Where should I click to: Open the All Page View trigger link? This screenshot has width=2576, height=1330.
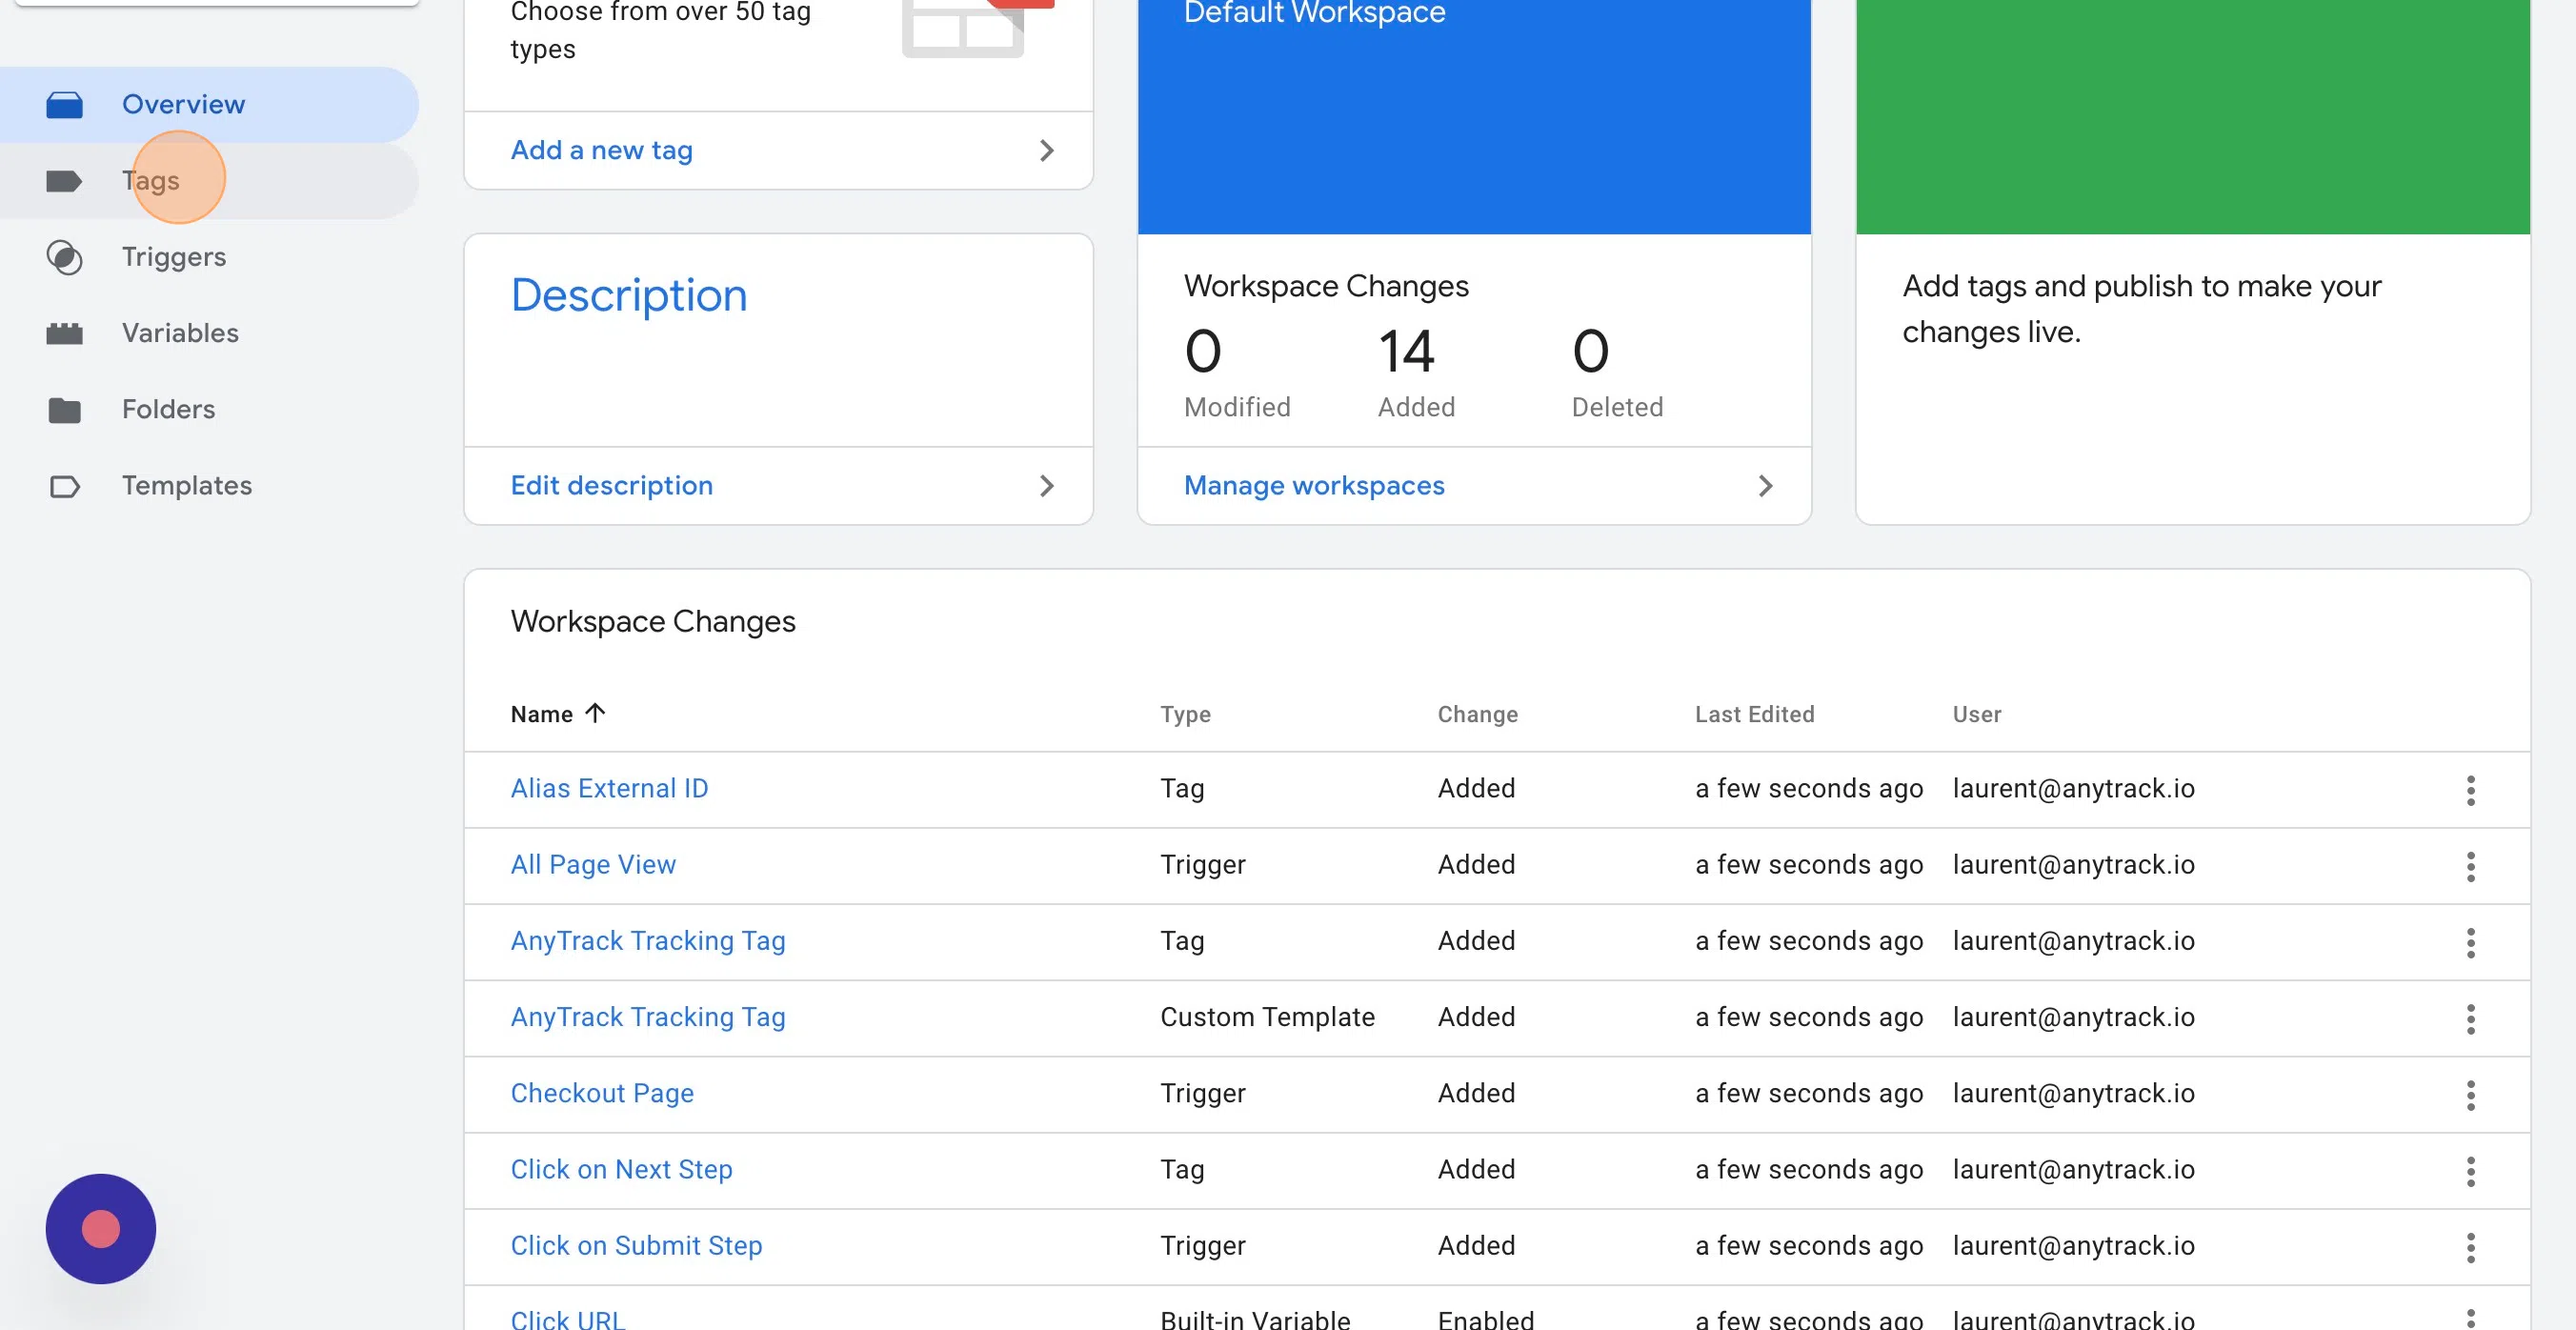pos(593,864)
